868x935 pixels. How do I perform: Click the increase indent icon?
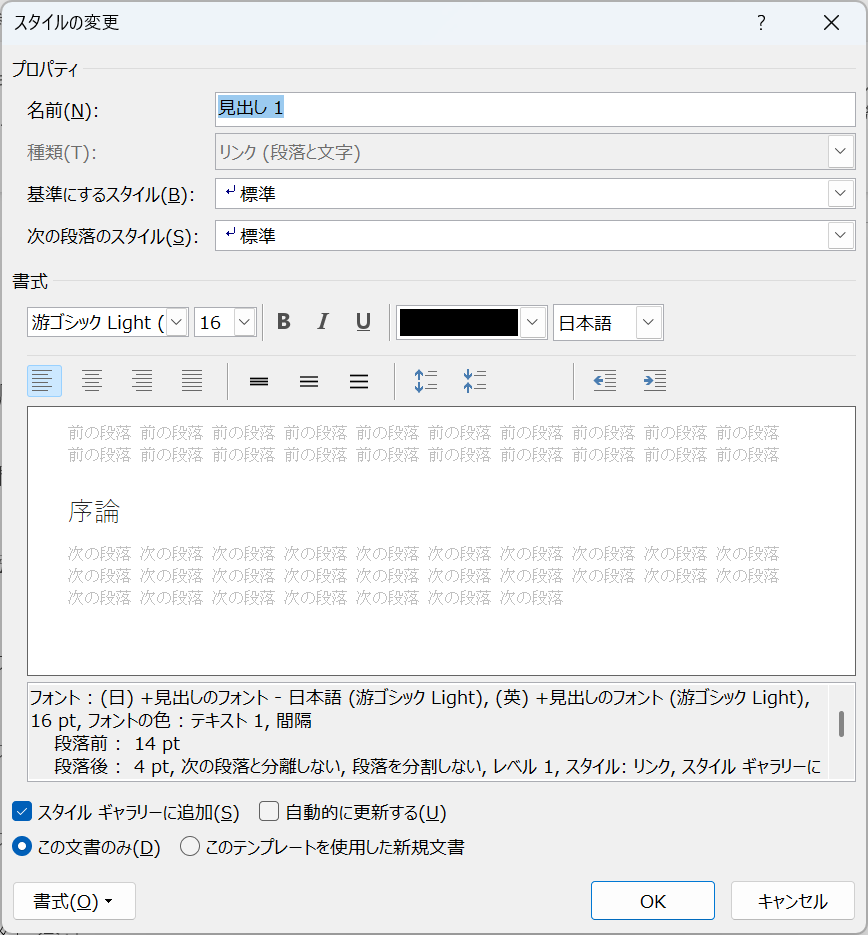click(654, 381)
